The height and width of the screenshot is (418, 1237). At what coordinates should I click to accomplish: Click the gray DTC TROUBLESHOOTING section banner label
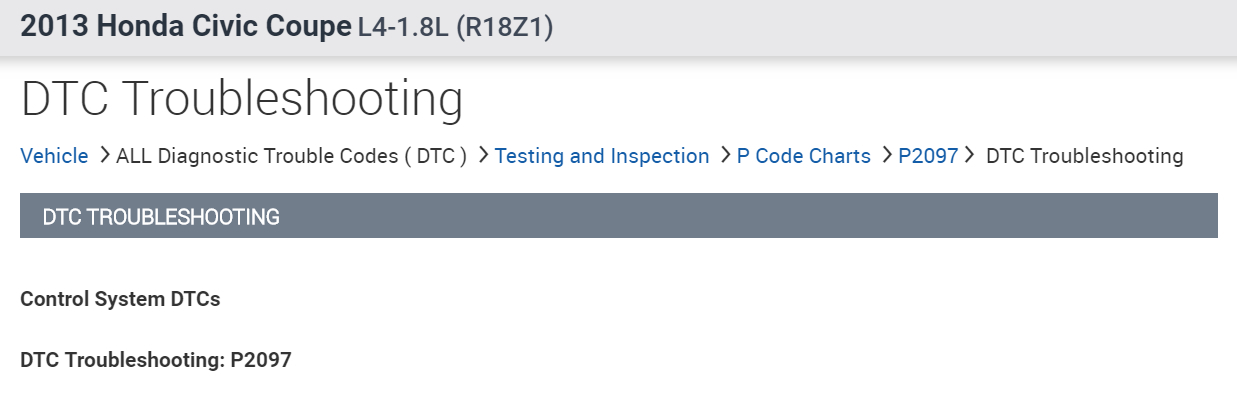[x=161, y=216]
